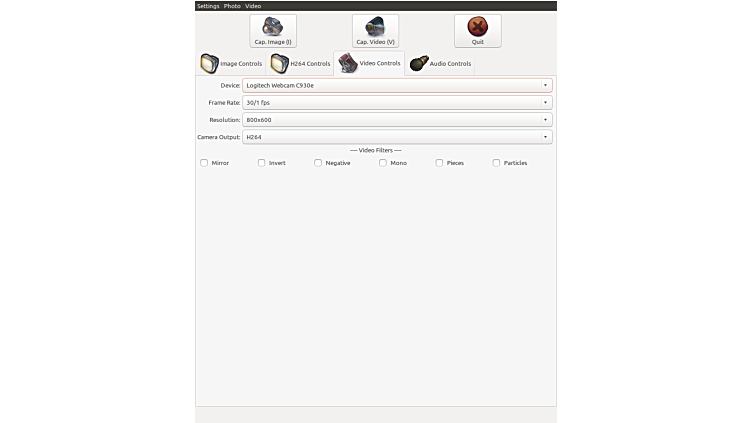Enable the Negative video filter
The height and width of the screenshot is (423, 752).
click(318, 163)
